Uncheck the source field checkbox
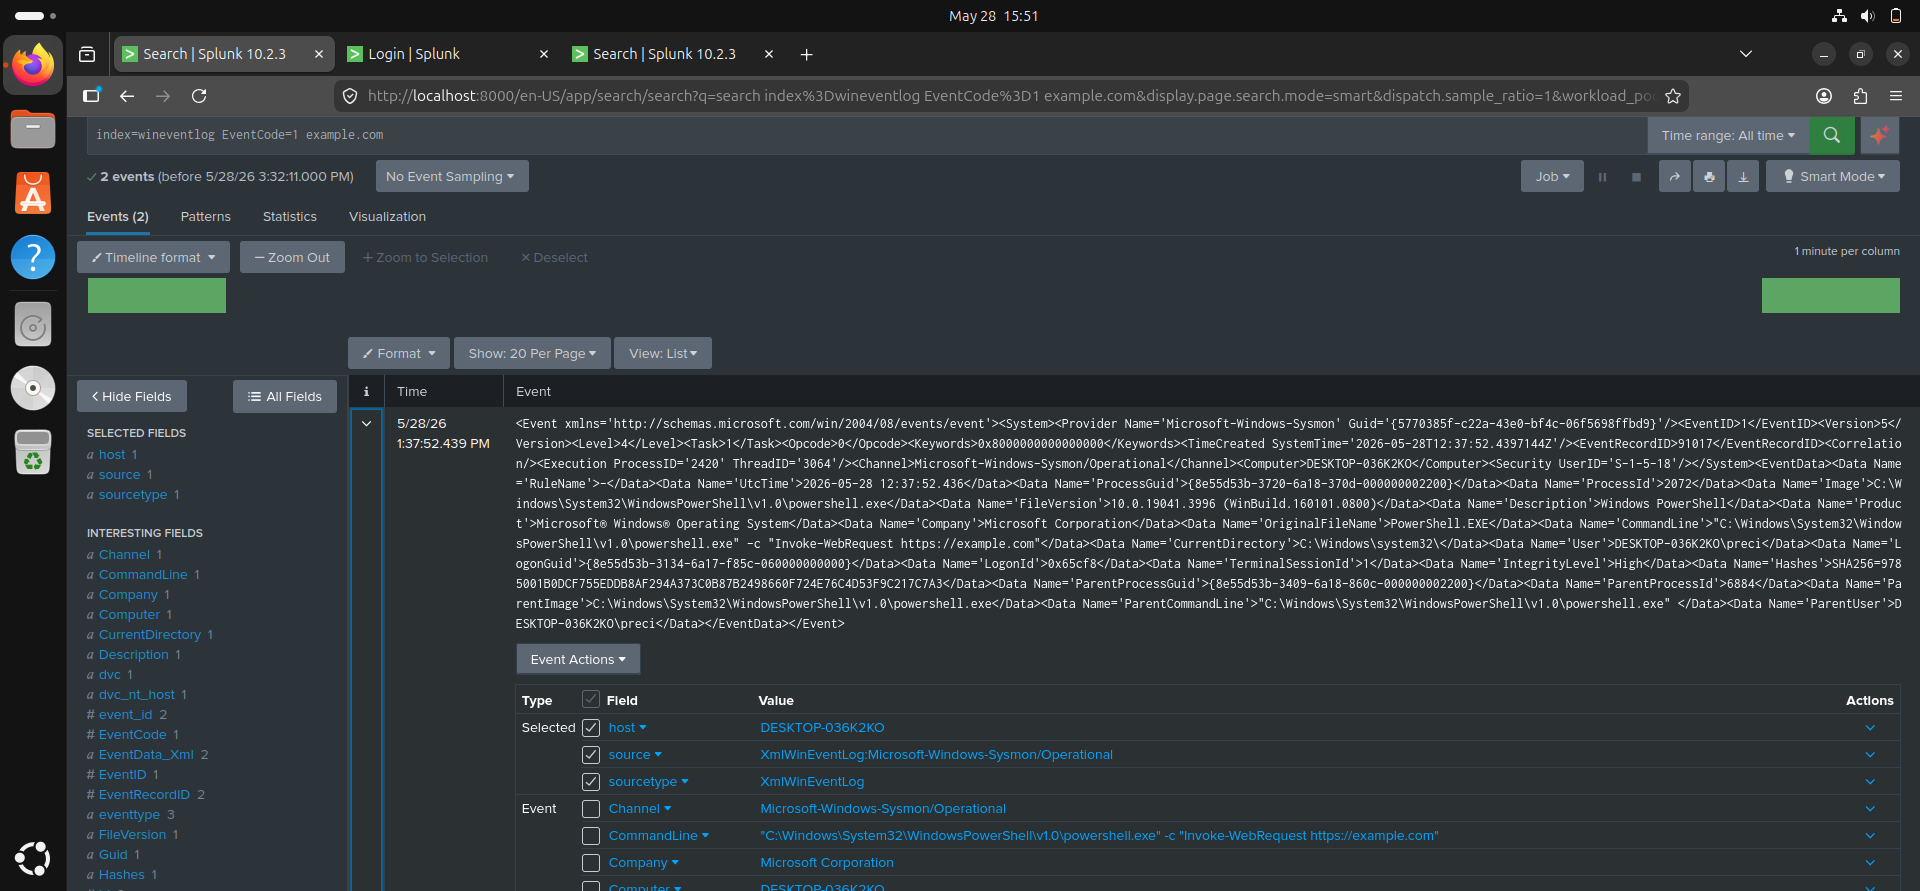This screenshot has width=1920, height=891. pyautogui.click(x=591, y=755)
